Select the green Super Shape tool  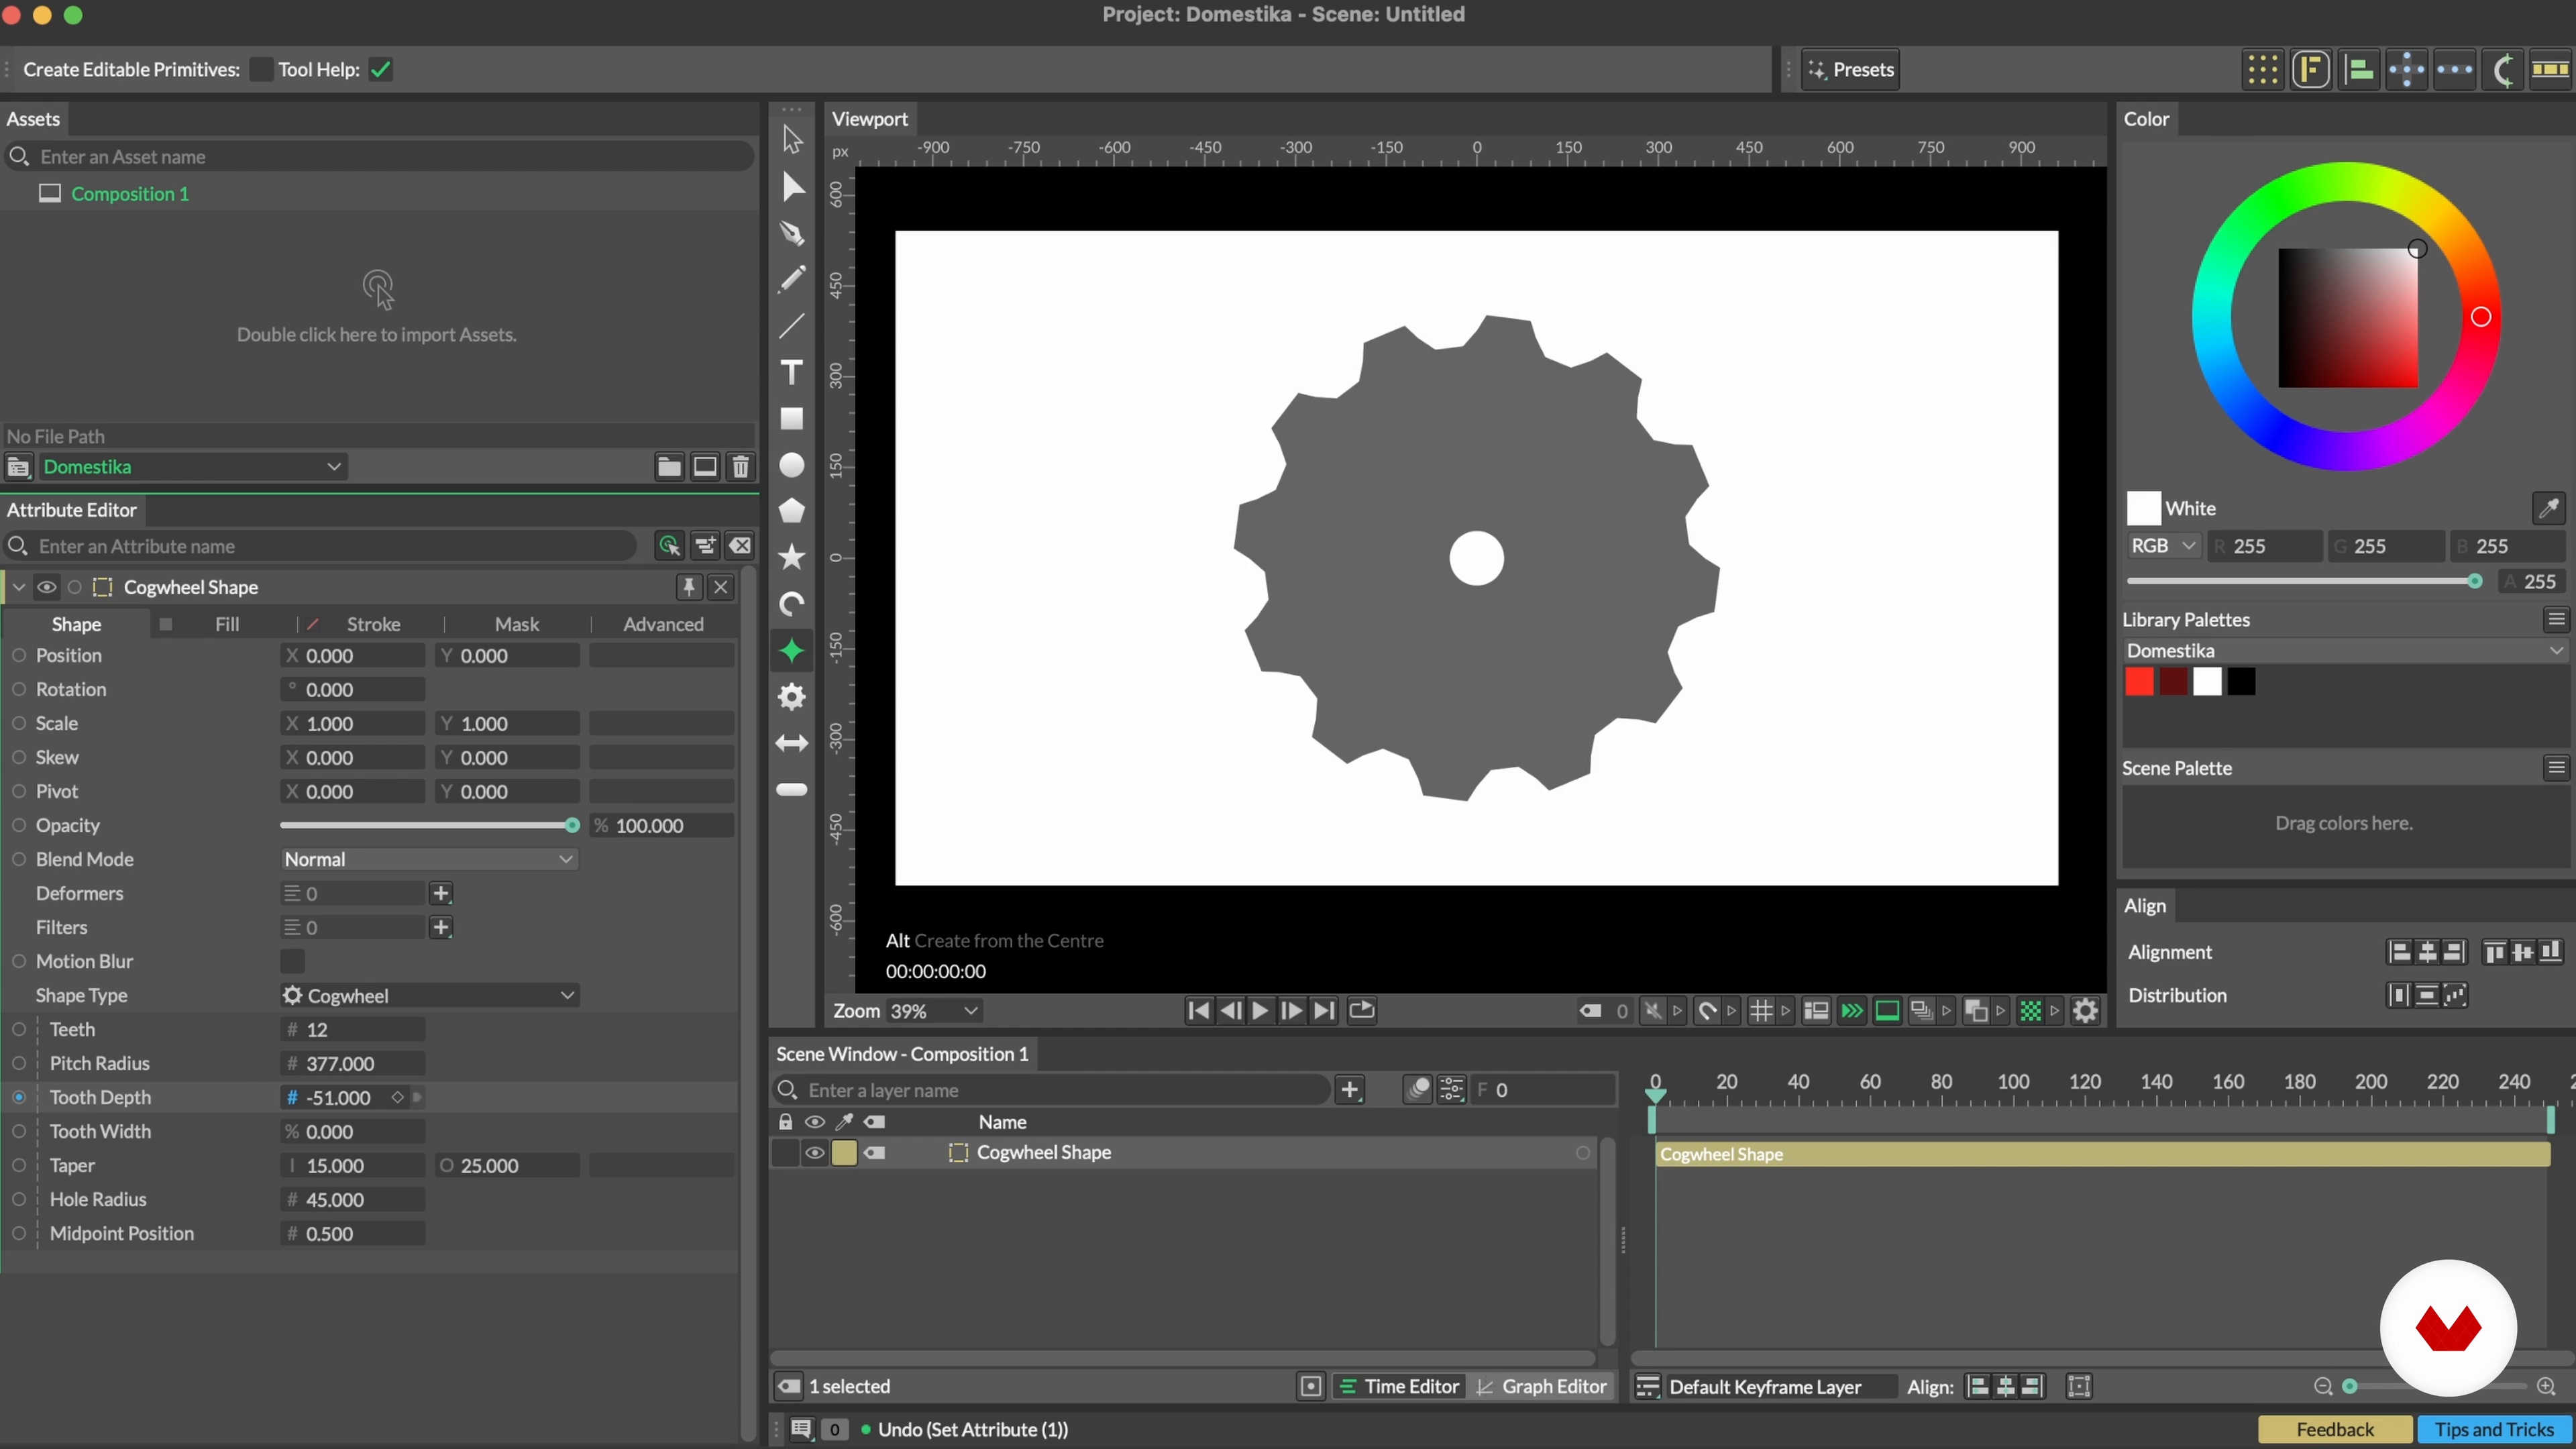pos(792,651)
